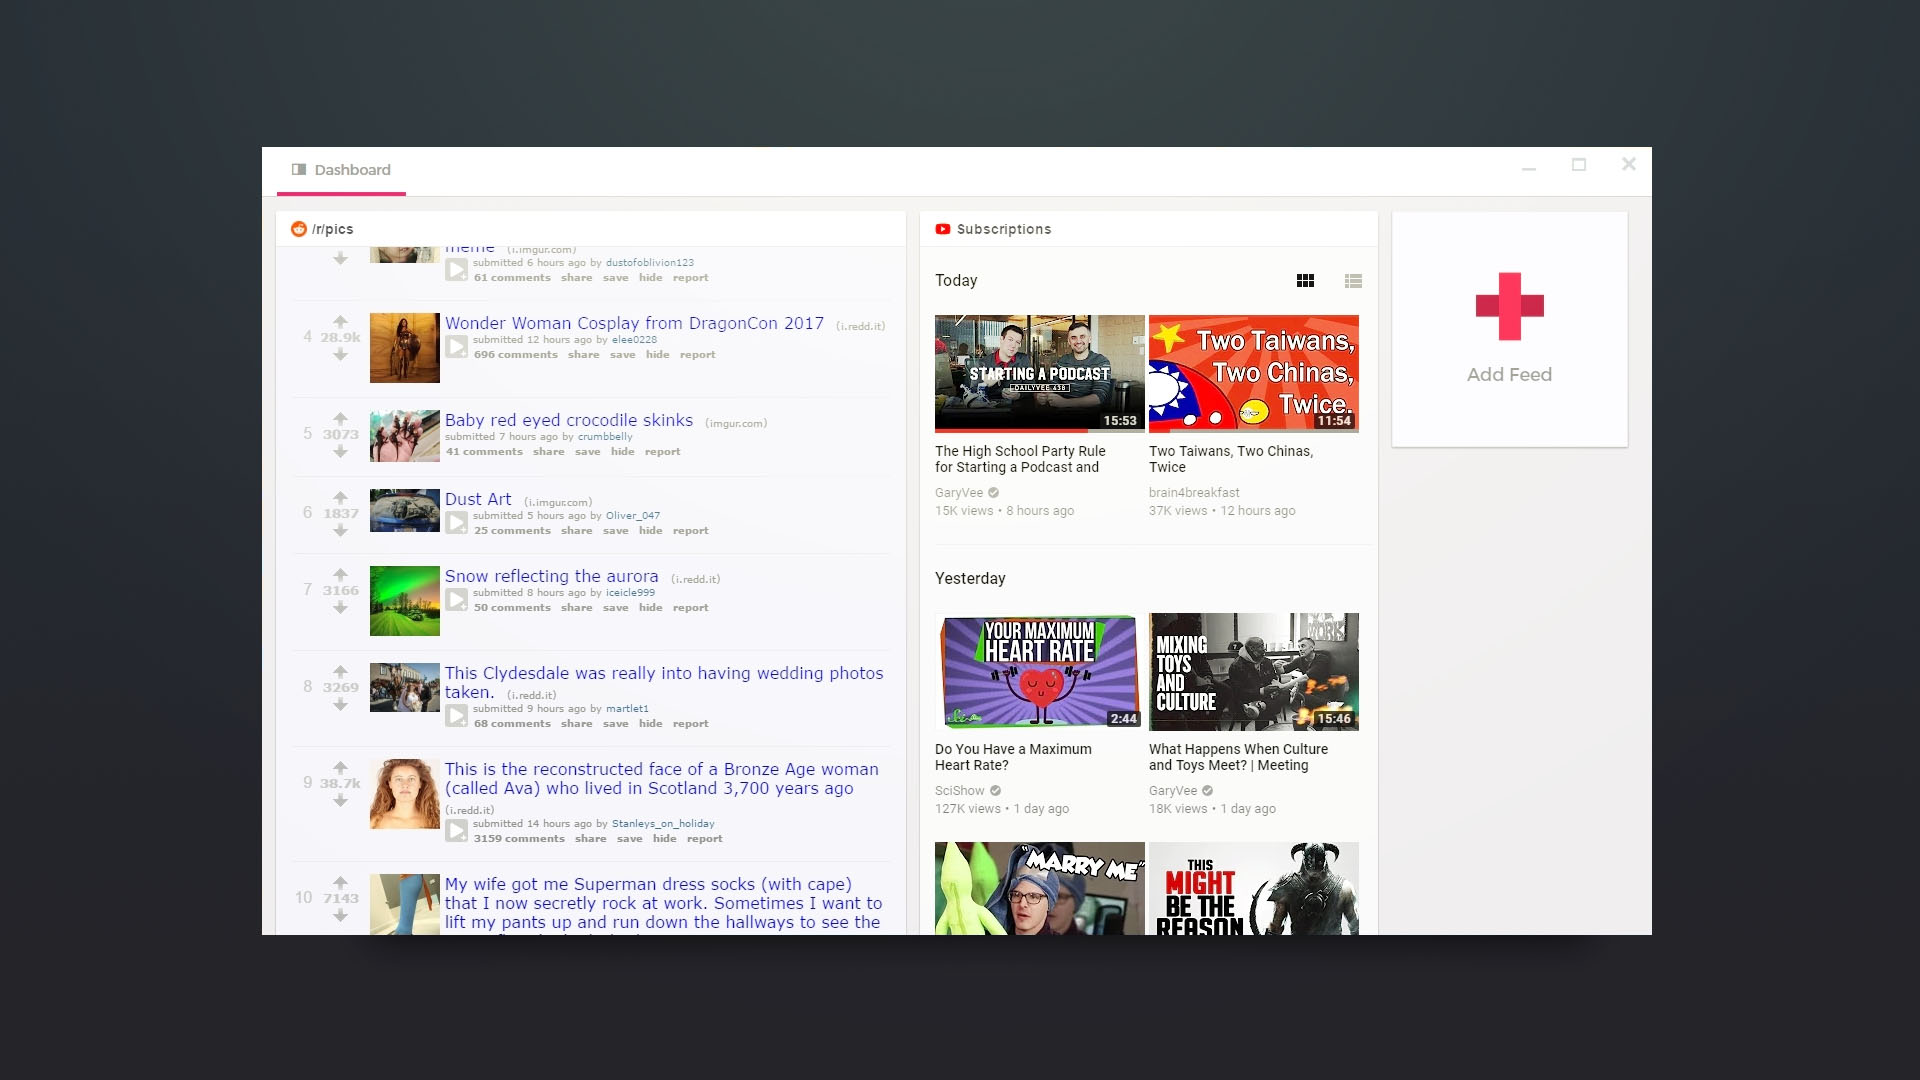This screenshot has height=1080, width=1920.
Task: Open the Wonder Woman Cosplay thumbnail
Action: click(404, 348)
